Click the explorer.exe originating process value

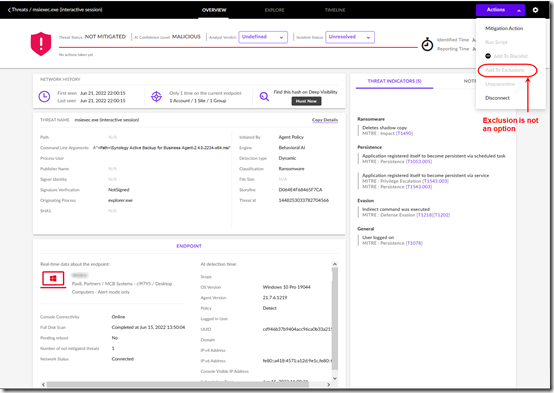pos(120,200)
